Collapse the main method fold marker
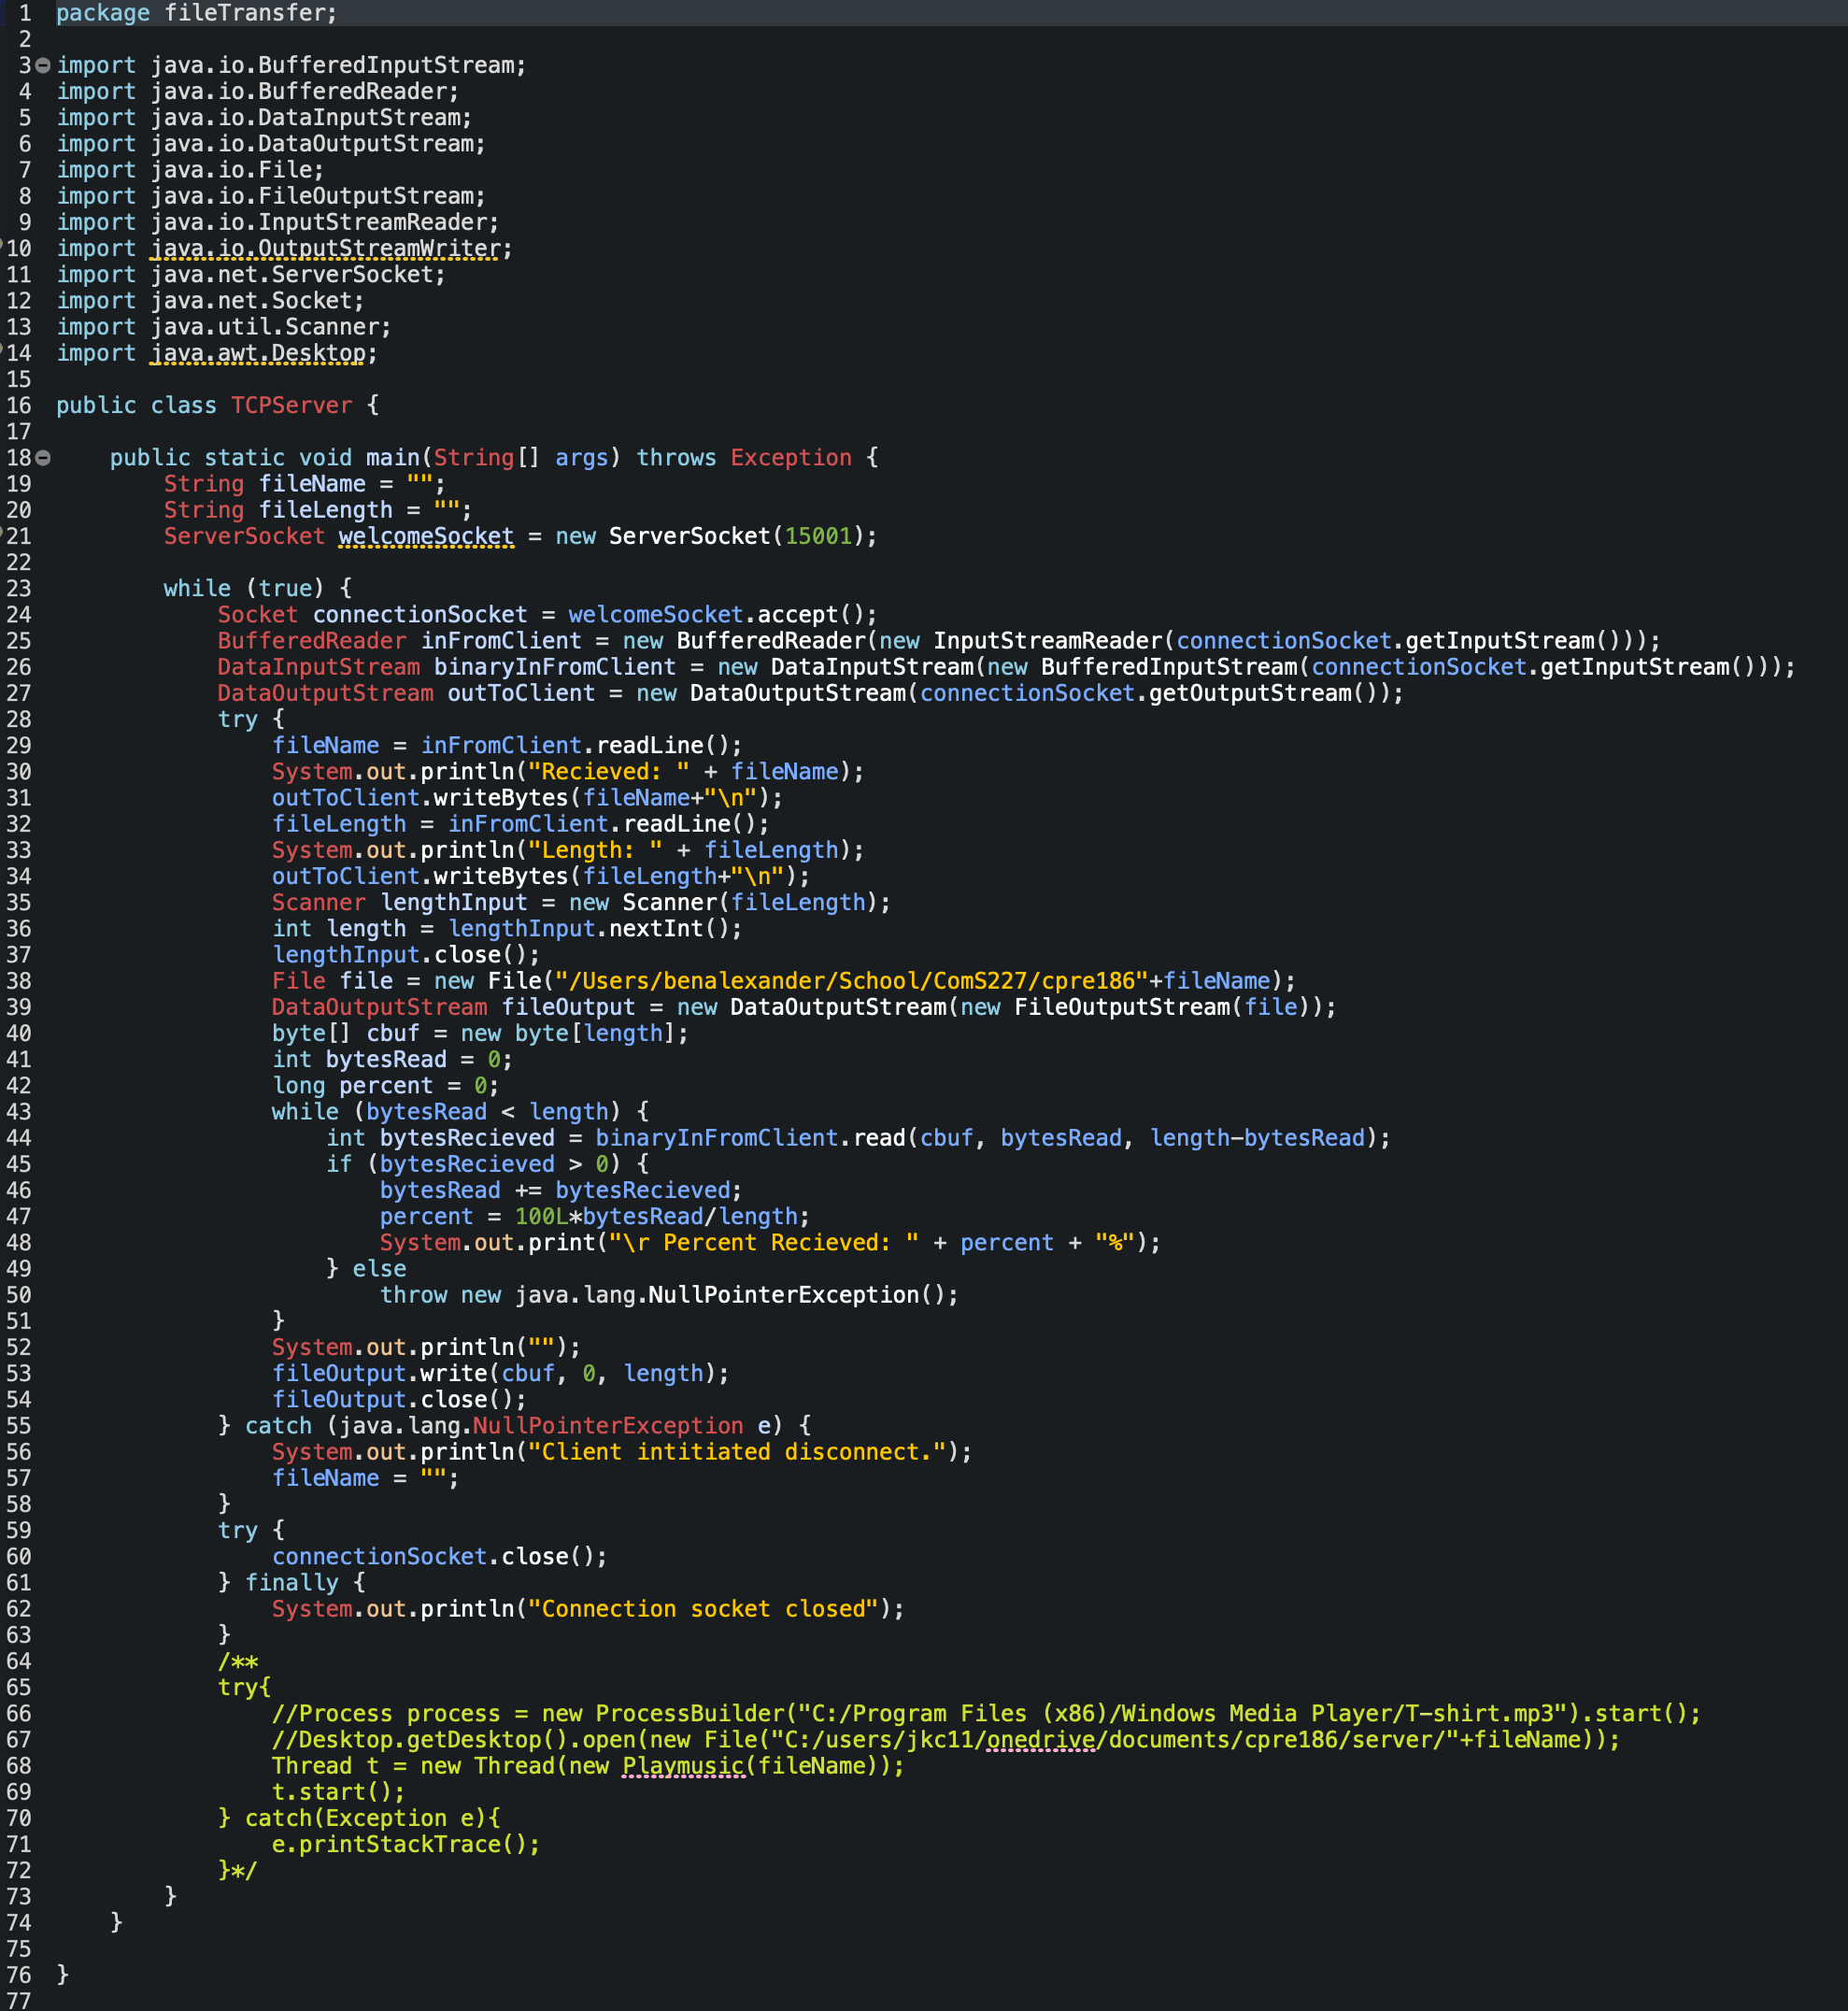Image resolution: width=1848 pixels, height=2011 pixels. pos(43,458)
